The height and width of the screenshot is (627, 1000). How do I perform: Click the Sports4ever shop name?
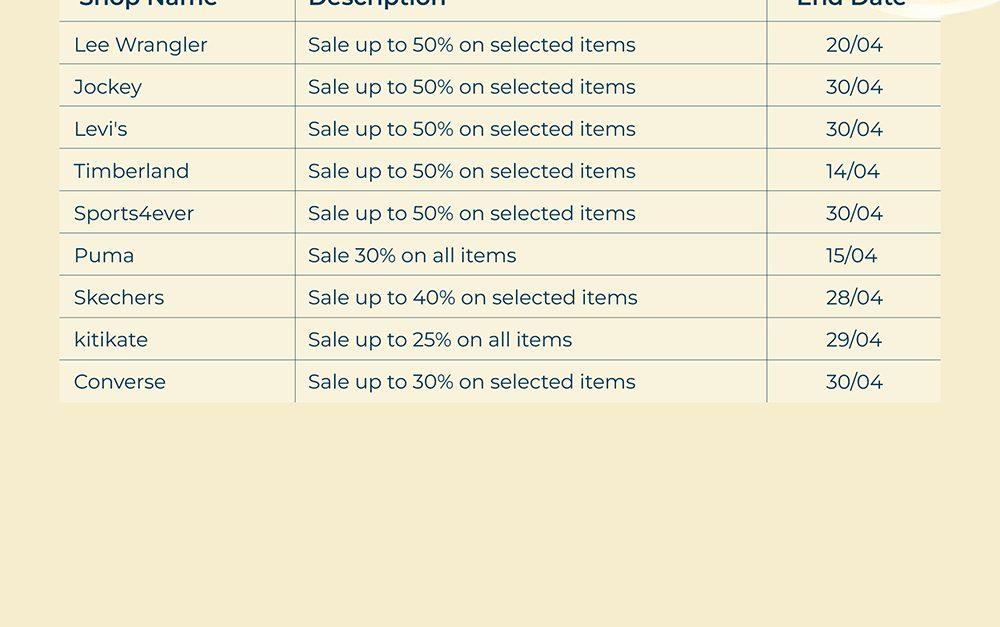pyautogui.click(x=134, y=213)
